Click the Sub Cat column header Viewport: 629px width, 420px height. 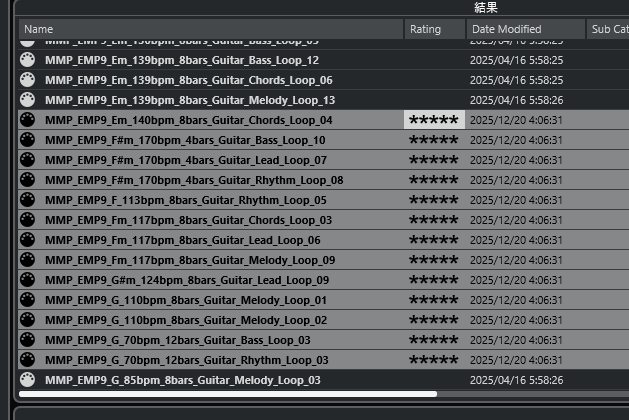[608, 29]
